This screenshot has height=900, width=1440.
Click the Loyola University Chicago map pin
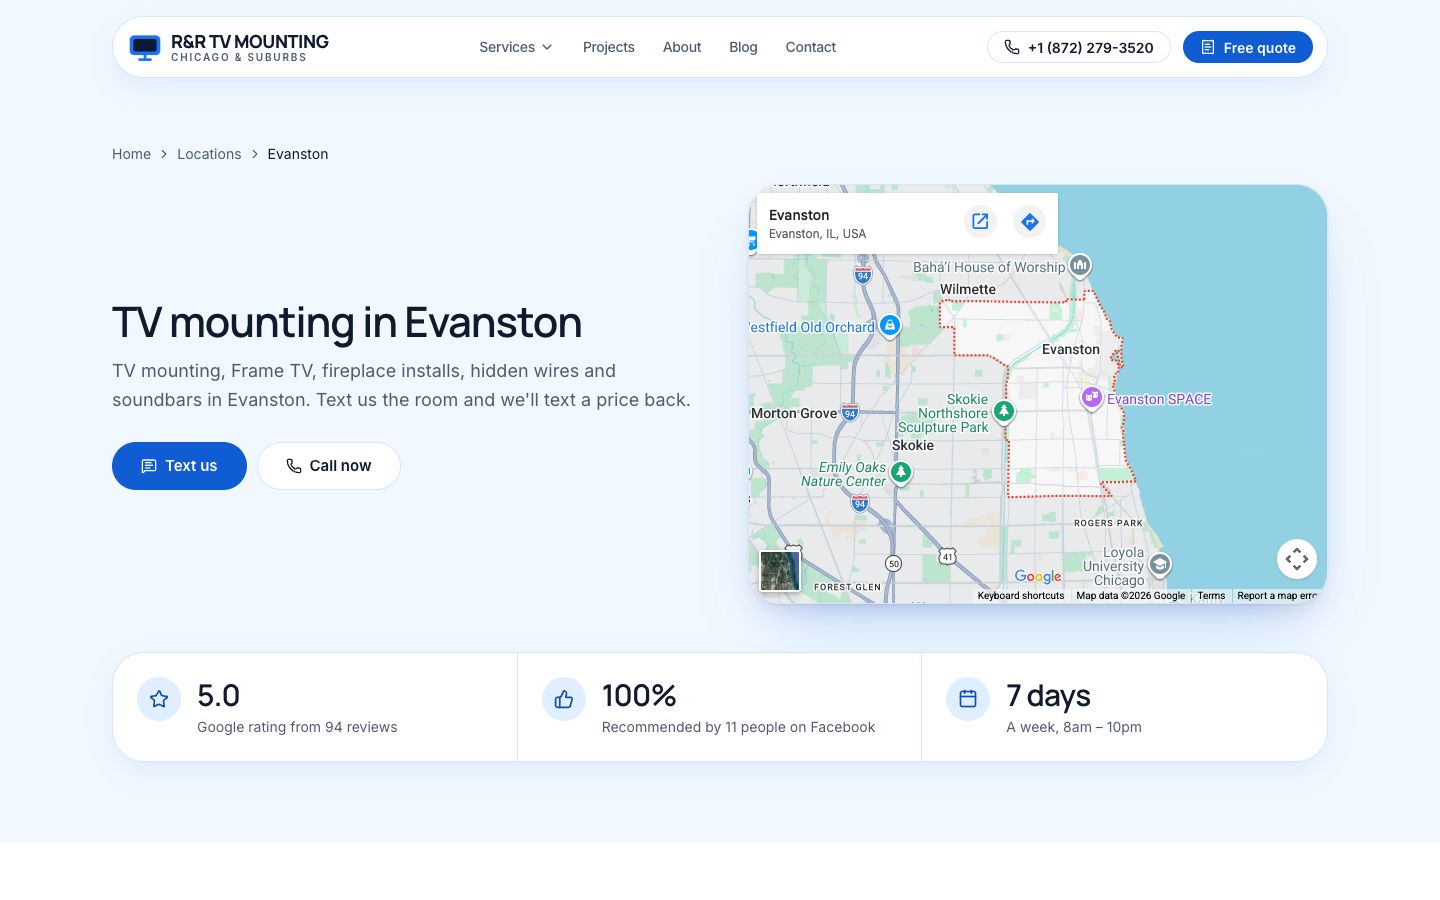(1160, 565)
